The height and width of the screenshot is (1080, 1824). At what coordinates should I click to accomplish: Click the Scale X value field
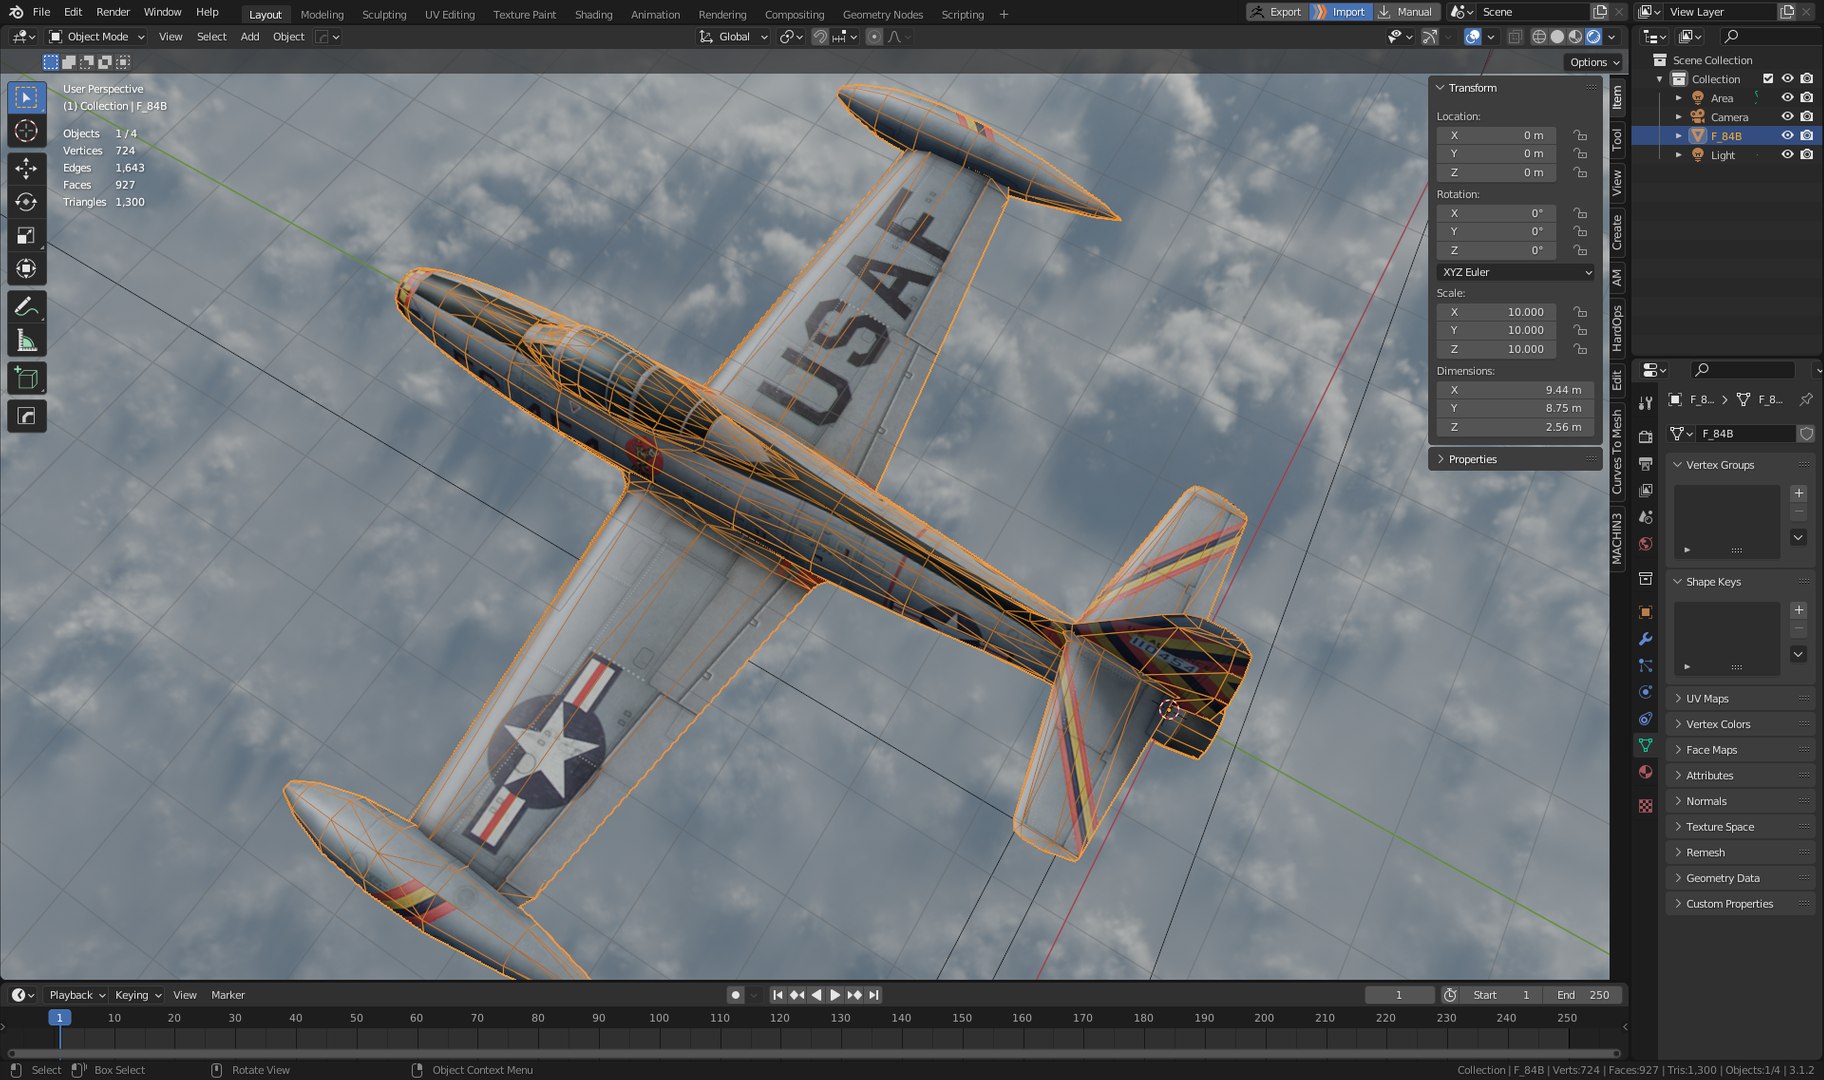coord(1496,312)
